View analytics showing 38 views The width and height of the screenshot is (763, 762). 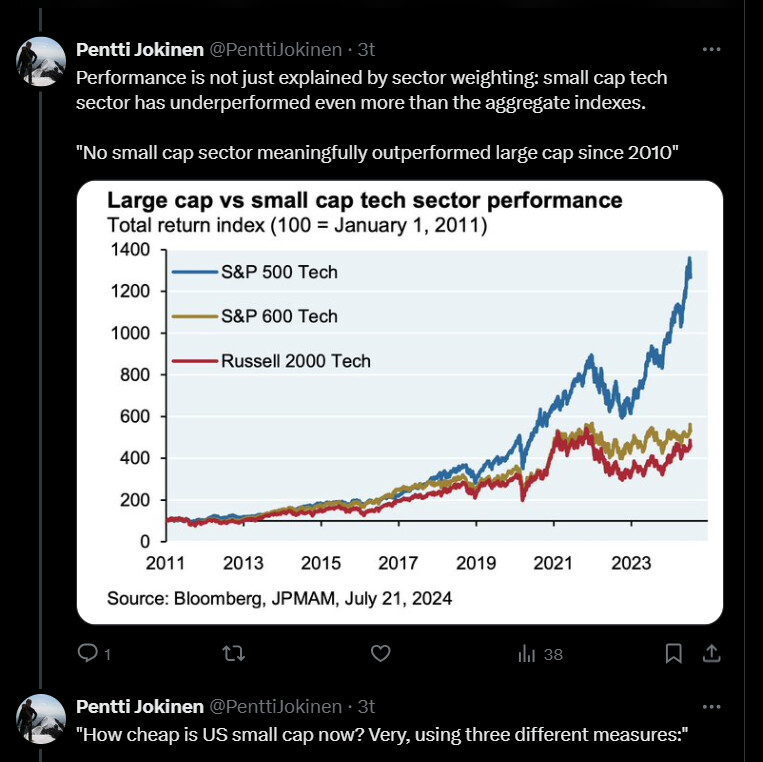(x=540, y=654)
